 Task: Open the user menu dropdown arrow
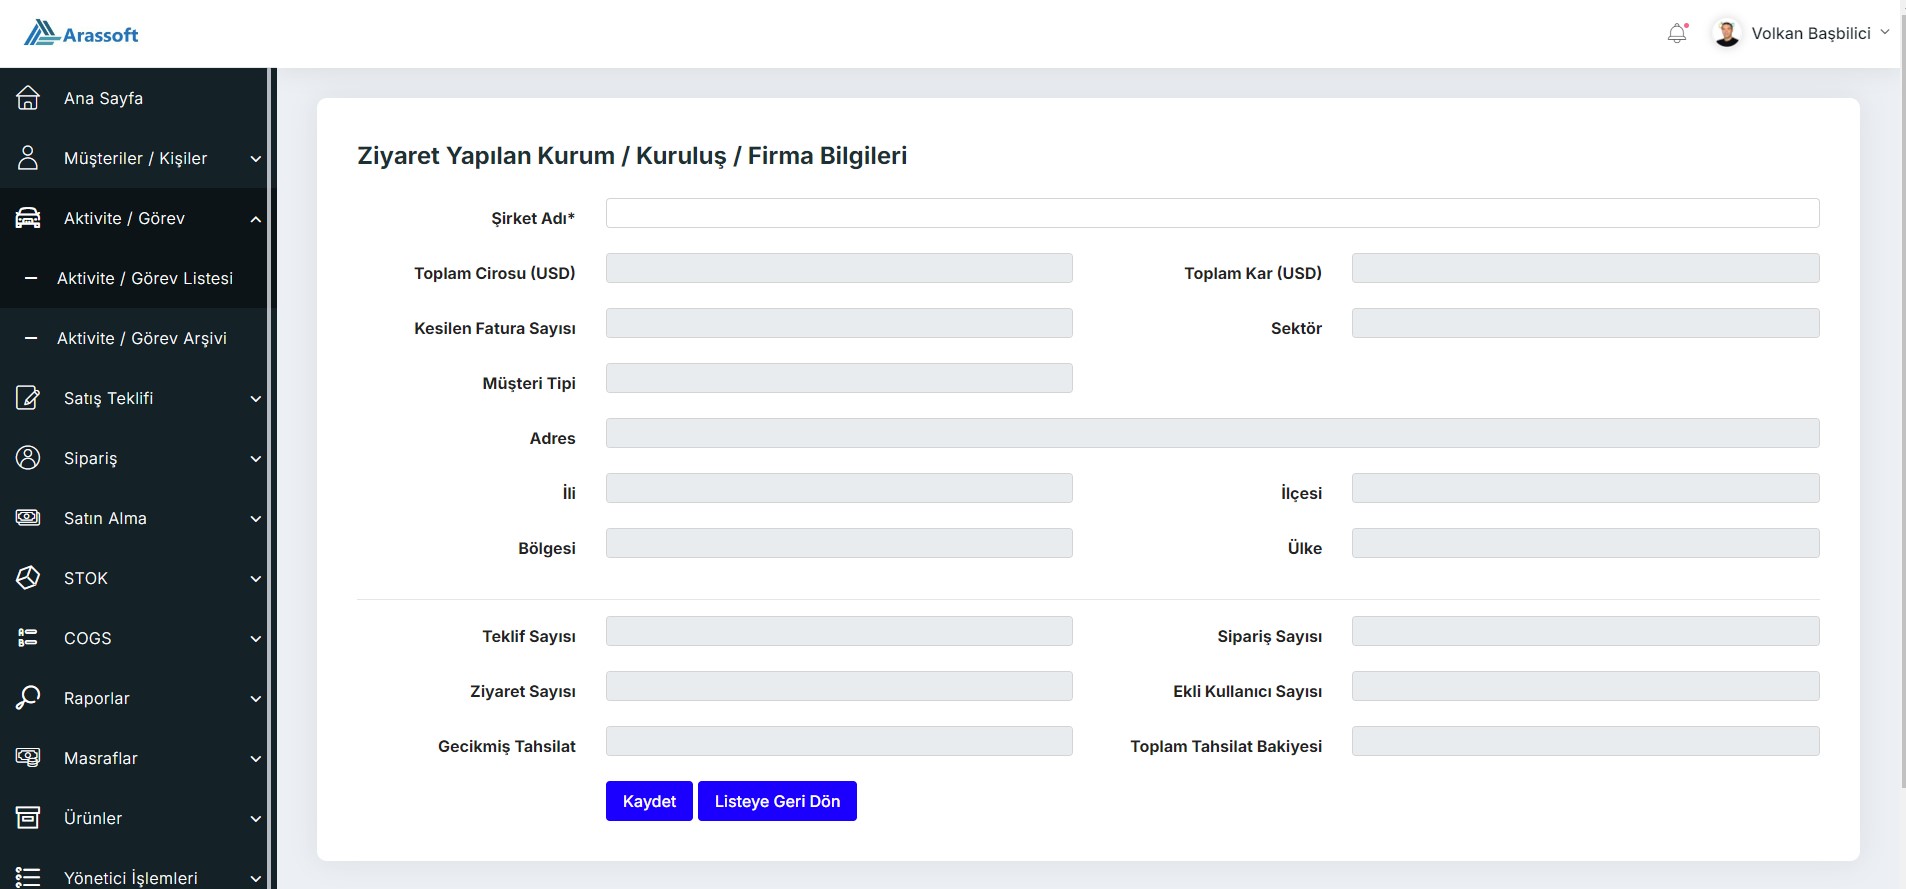click(x=1885, y=32)
